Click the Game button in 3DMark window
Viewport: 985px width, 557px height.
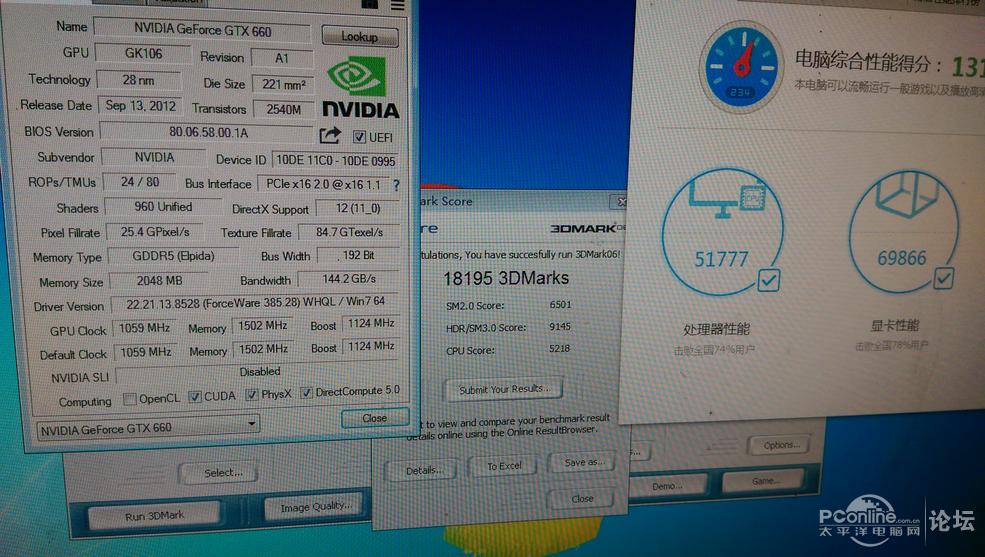click(x=765, y=481)
